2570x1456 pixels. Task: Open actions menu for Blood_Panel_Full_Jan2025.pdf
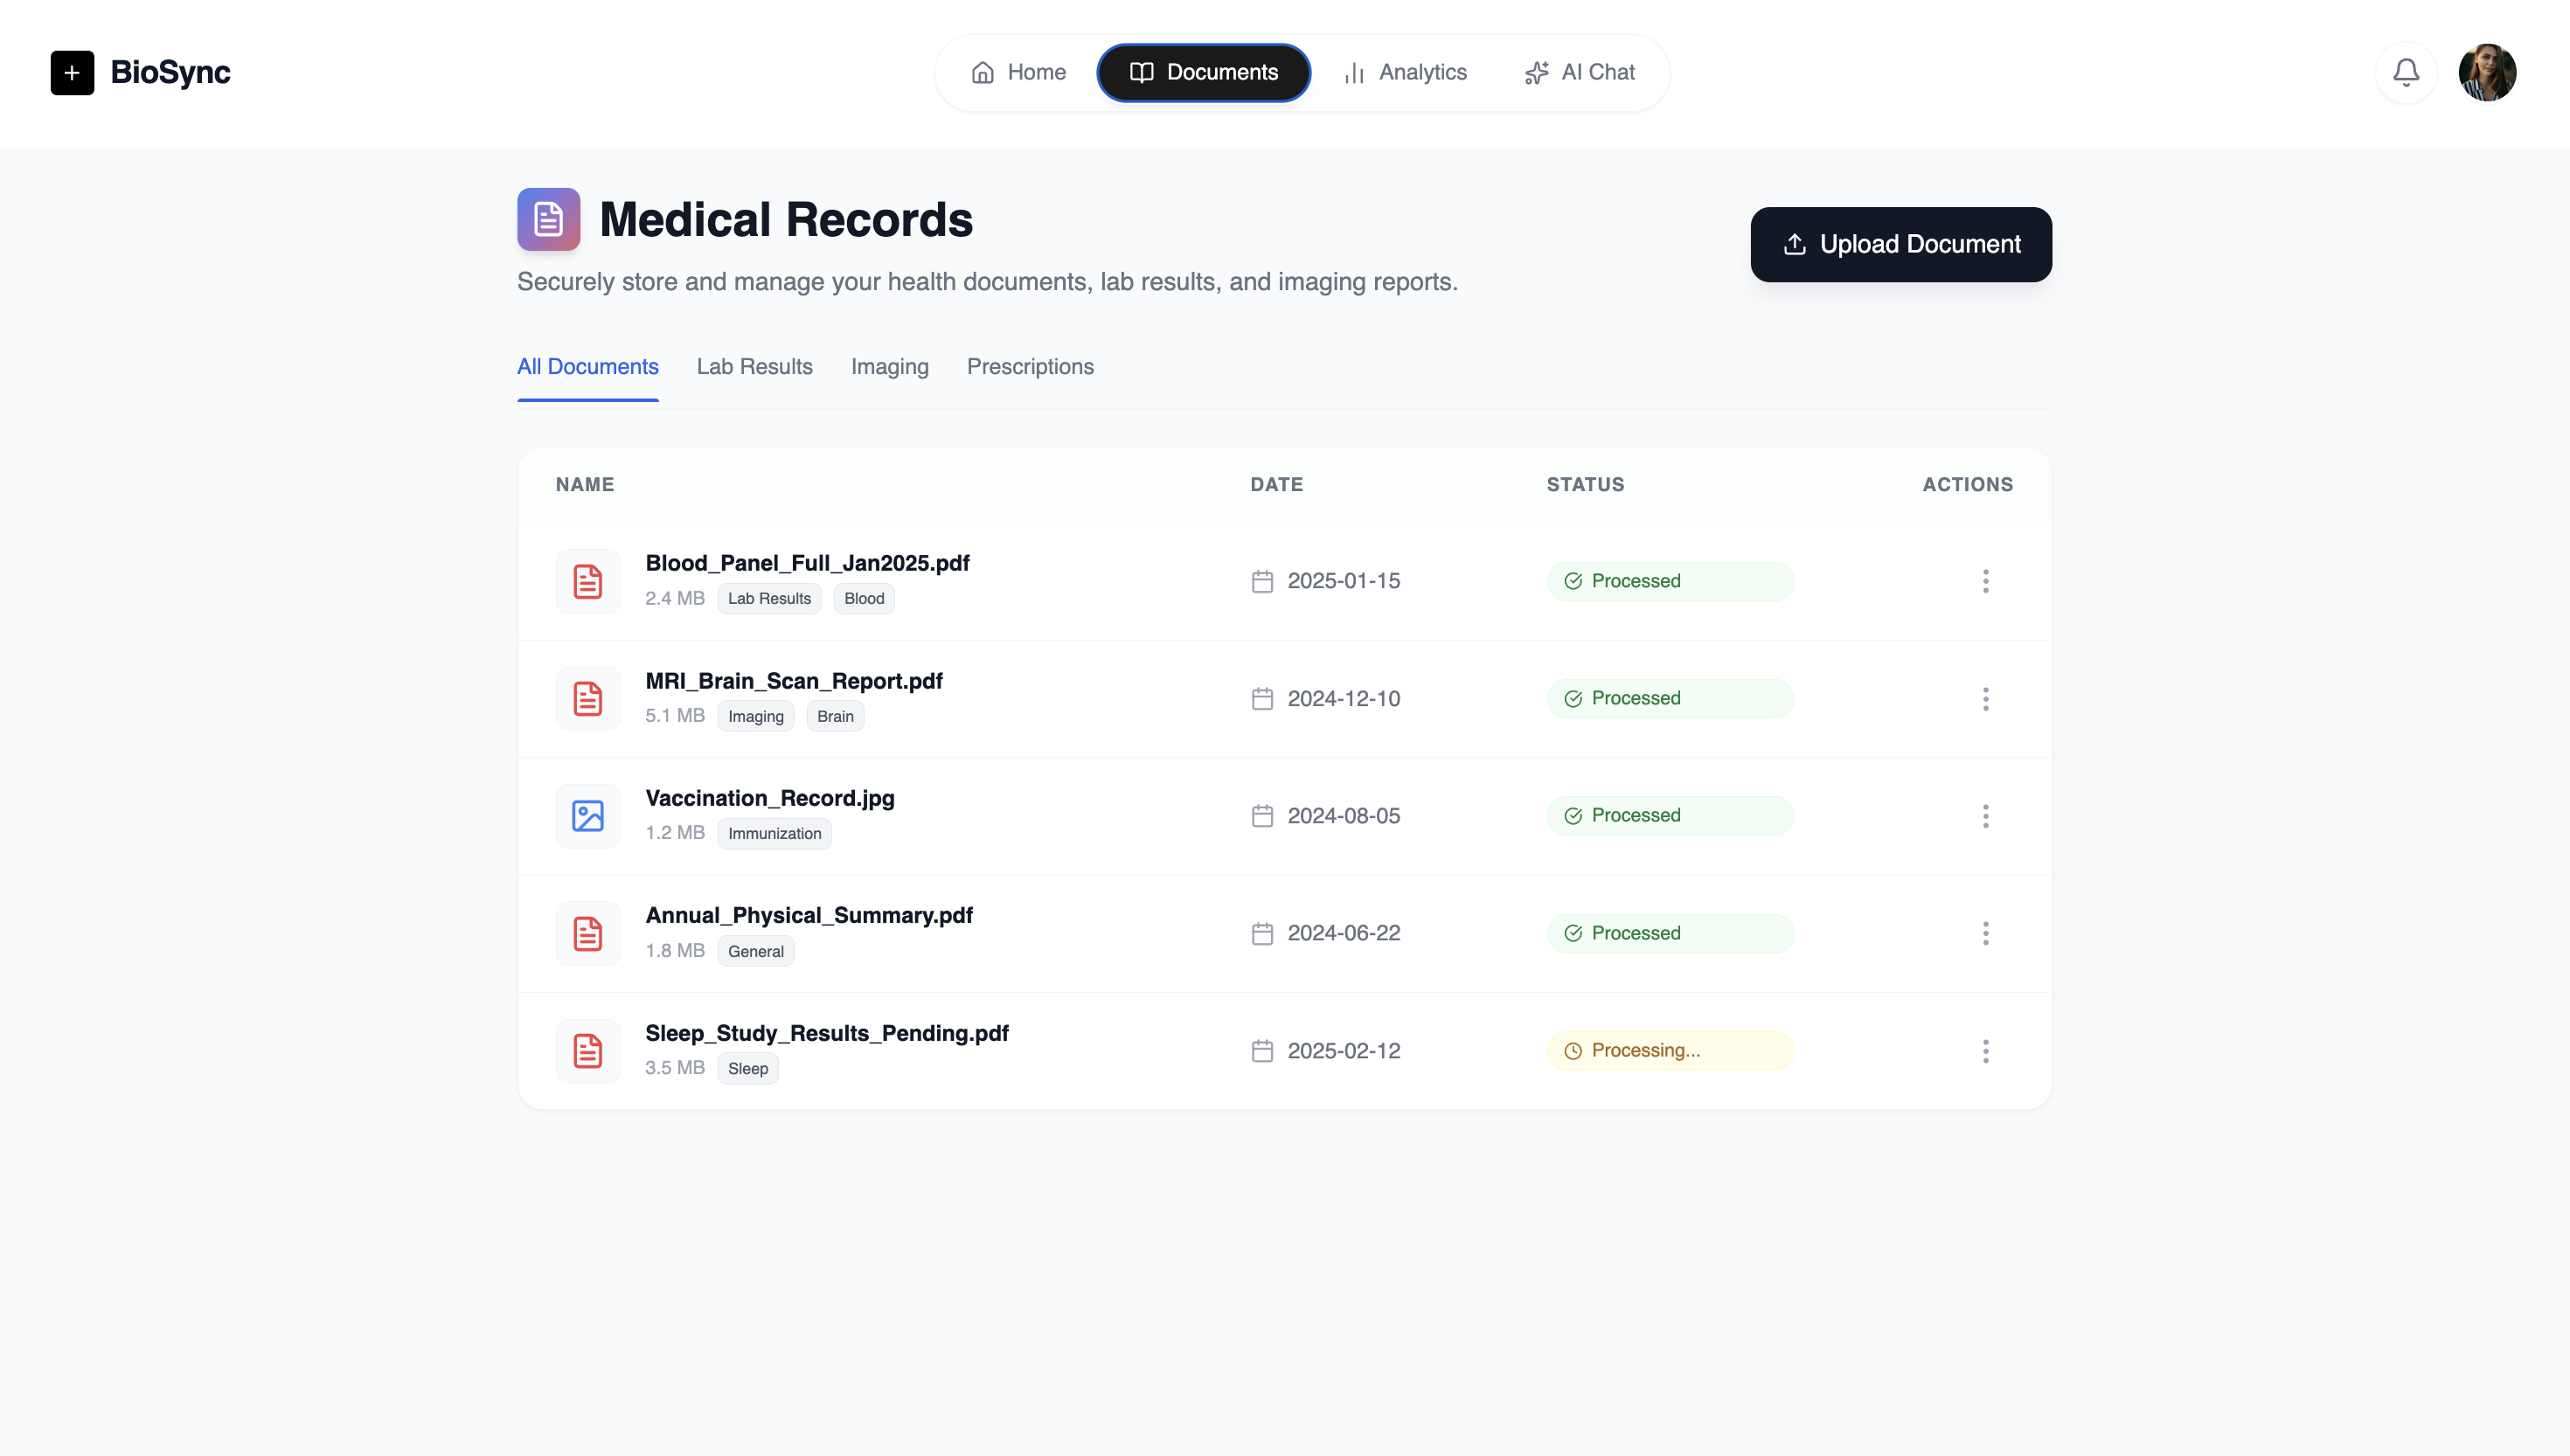coord(1985,581)
